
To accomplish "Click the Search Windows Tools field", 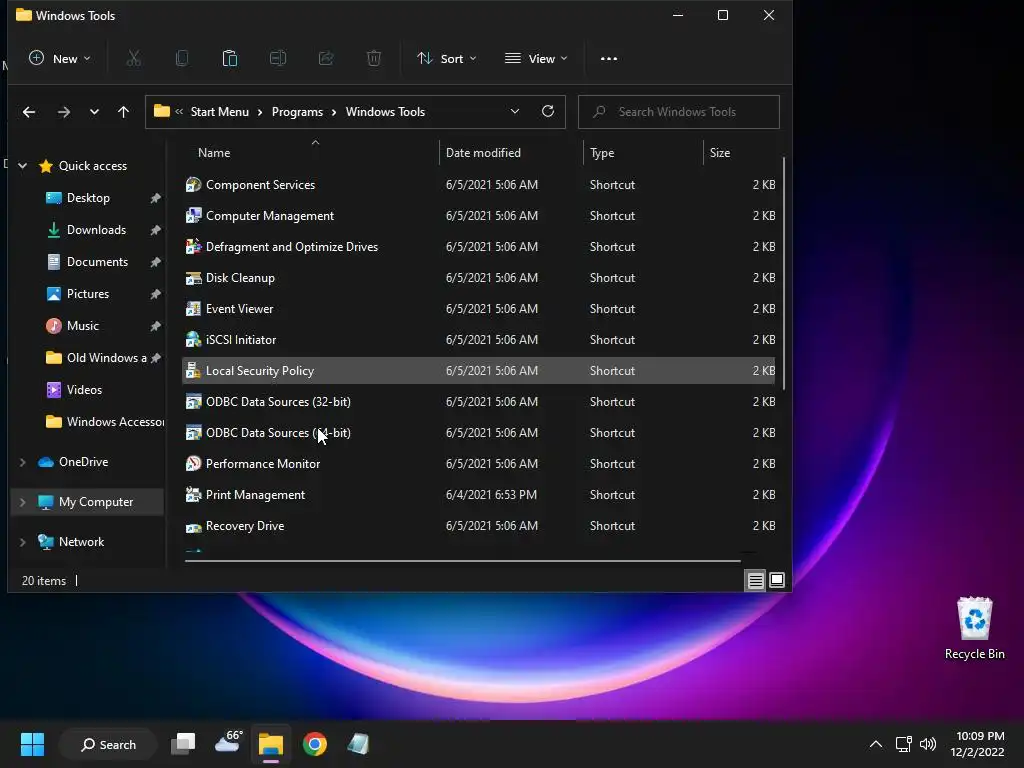I will (679, 112).
